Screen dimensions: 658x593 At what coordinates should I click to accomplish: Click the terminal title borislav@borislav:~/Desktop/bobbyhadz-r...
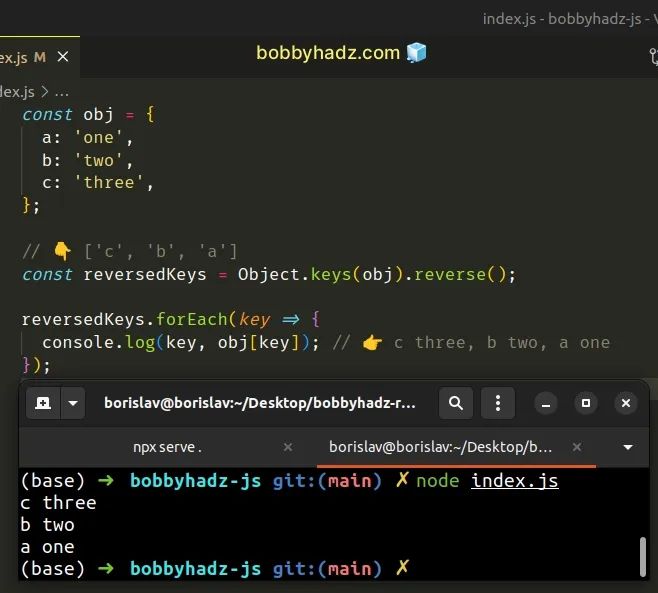(x=260, y=403)
